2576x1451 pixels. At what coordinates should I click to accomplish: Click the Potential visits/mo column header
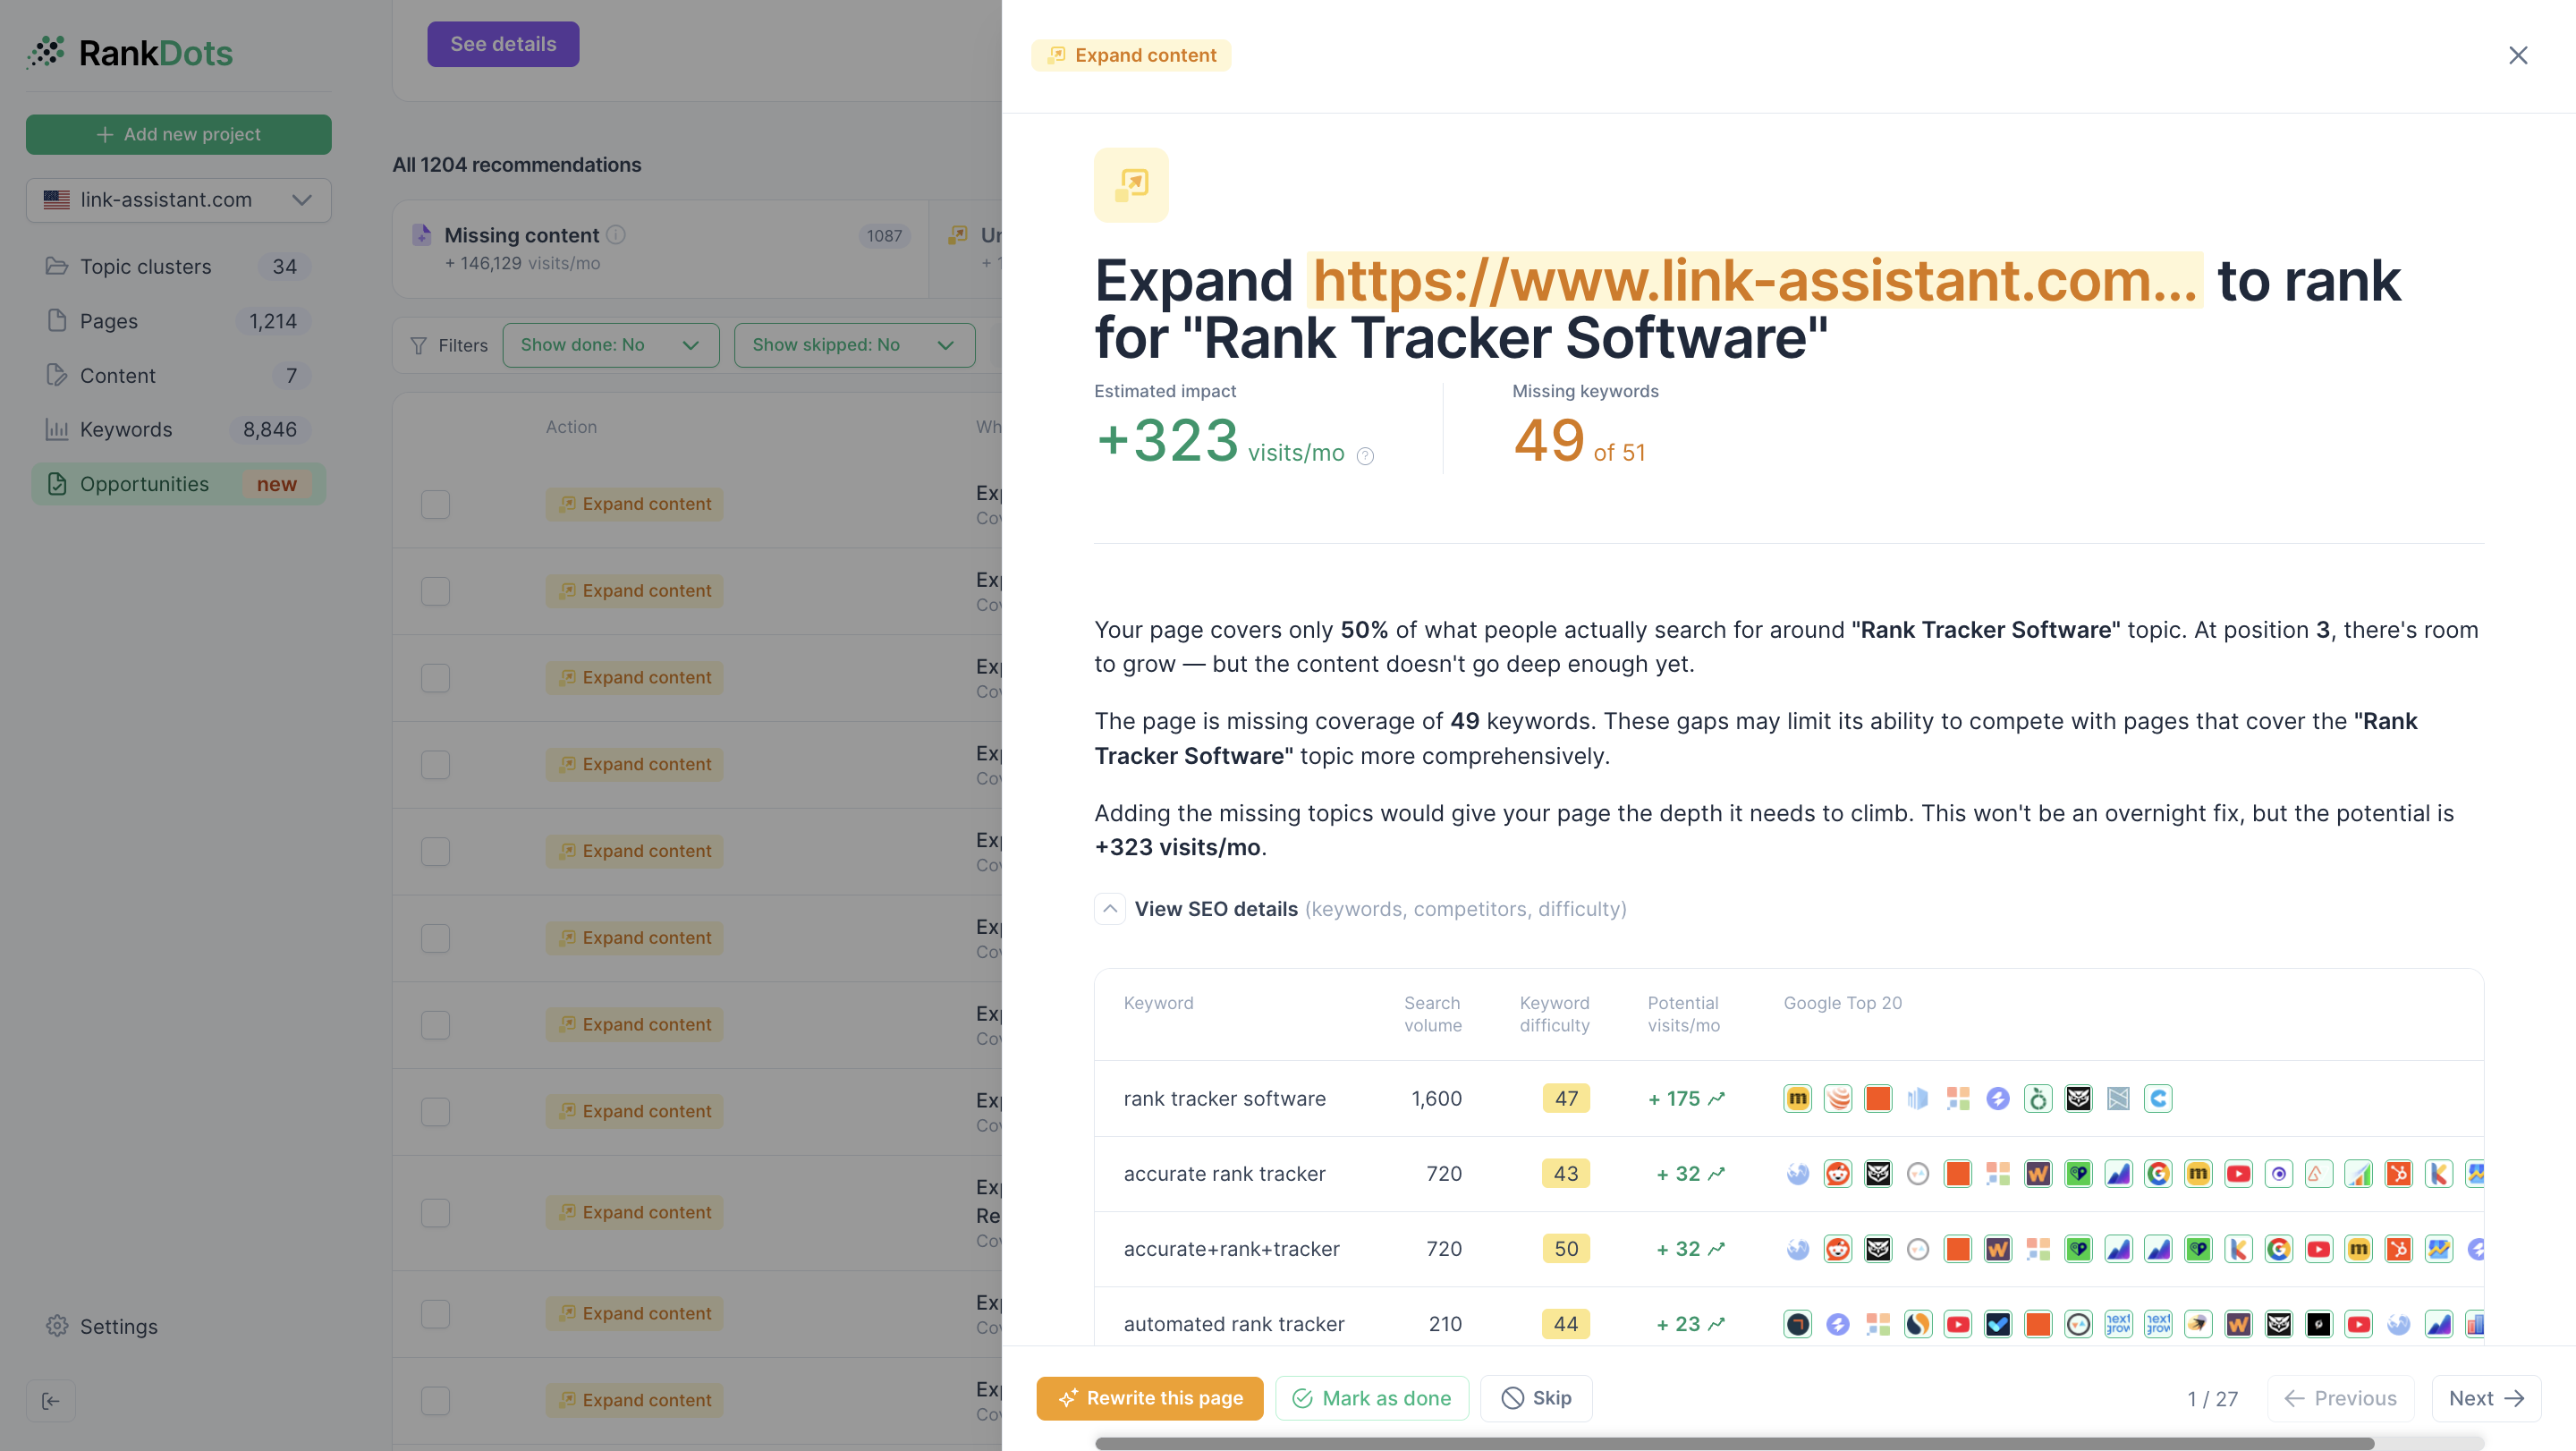1683,1014
